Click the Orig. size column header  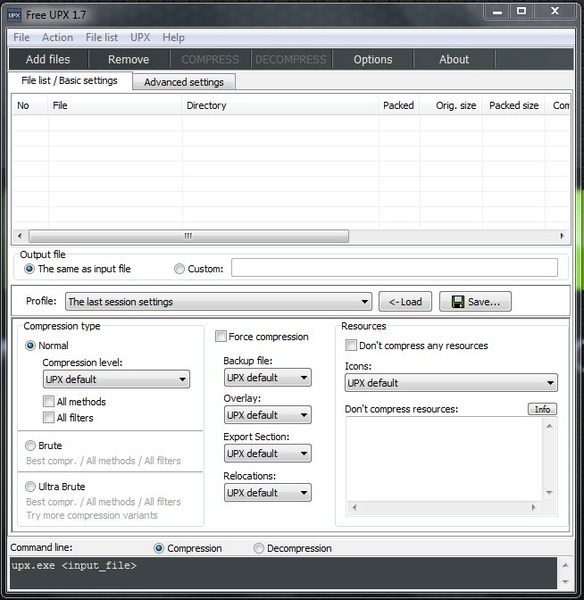(451, 106)
